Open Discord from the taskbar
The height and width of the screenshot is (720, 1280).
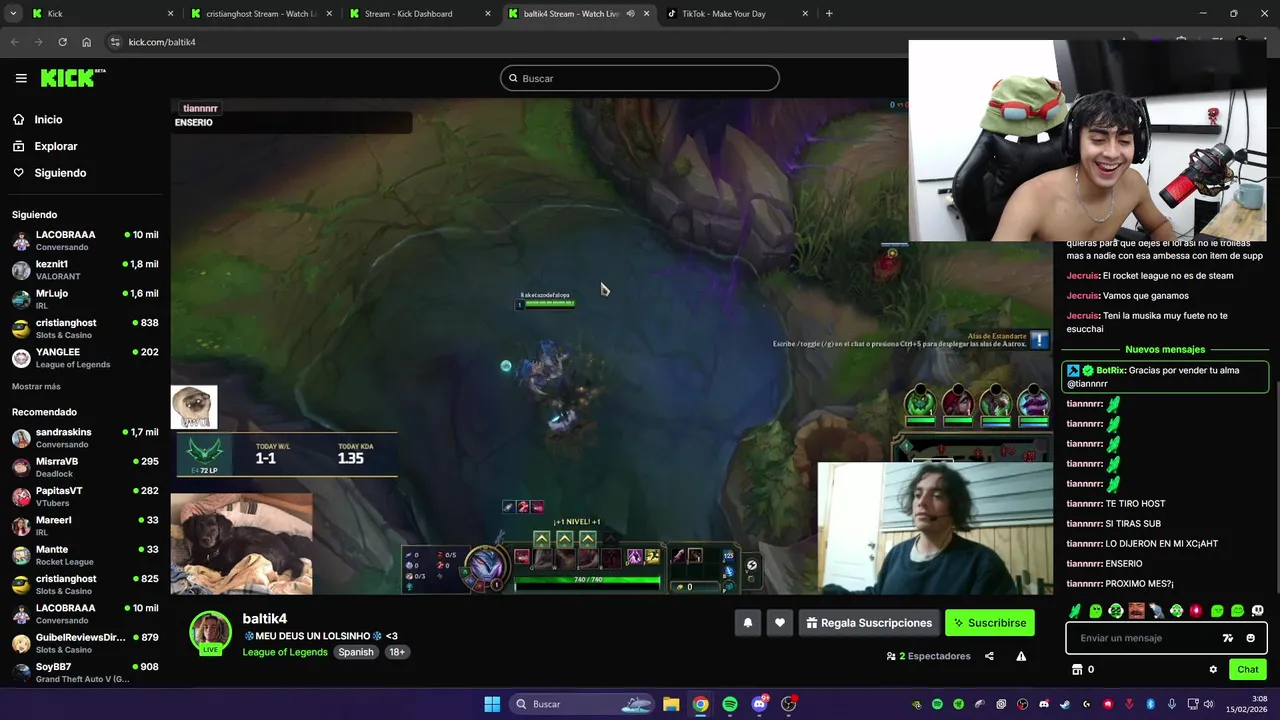pos(759,704)
